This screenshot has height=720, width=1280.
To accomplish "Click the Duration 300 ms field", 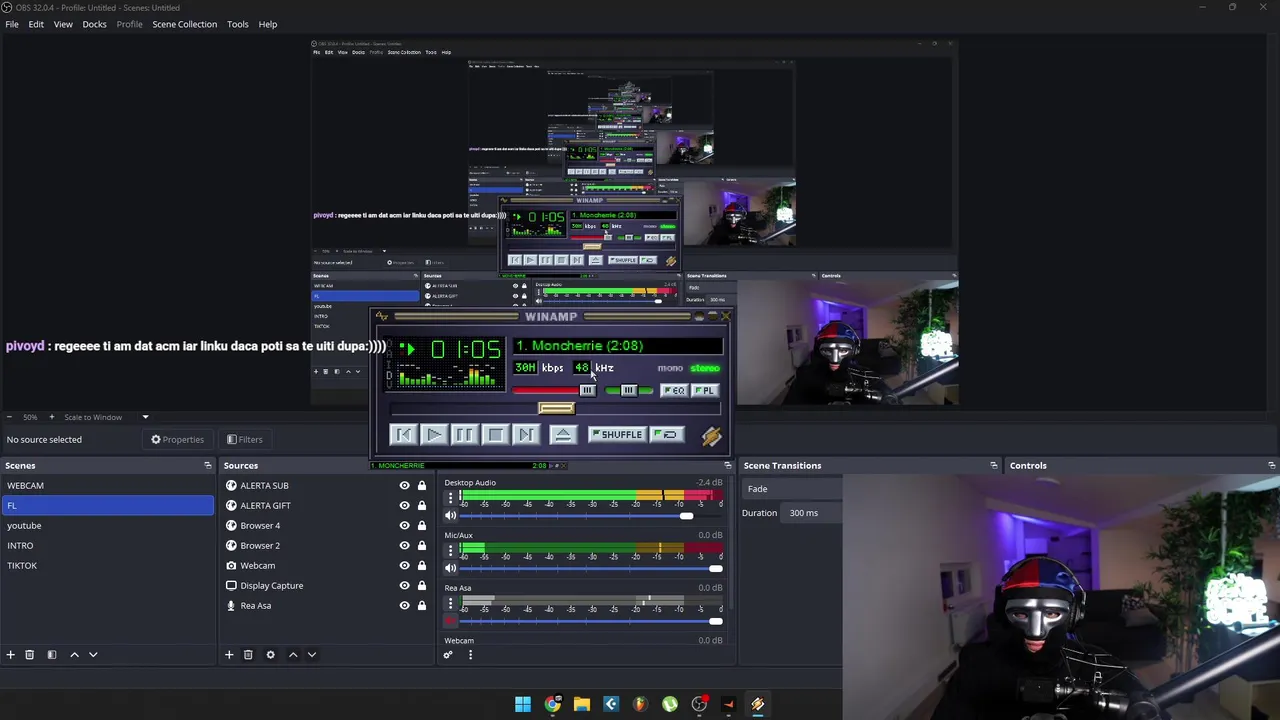I will tap(813, 513).
